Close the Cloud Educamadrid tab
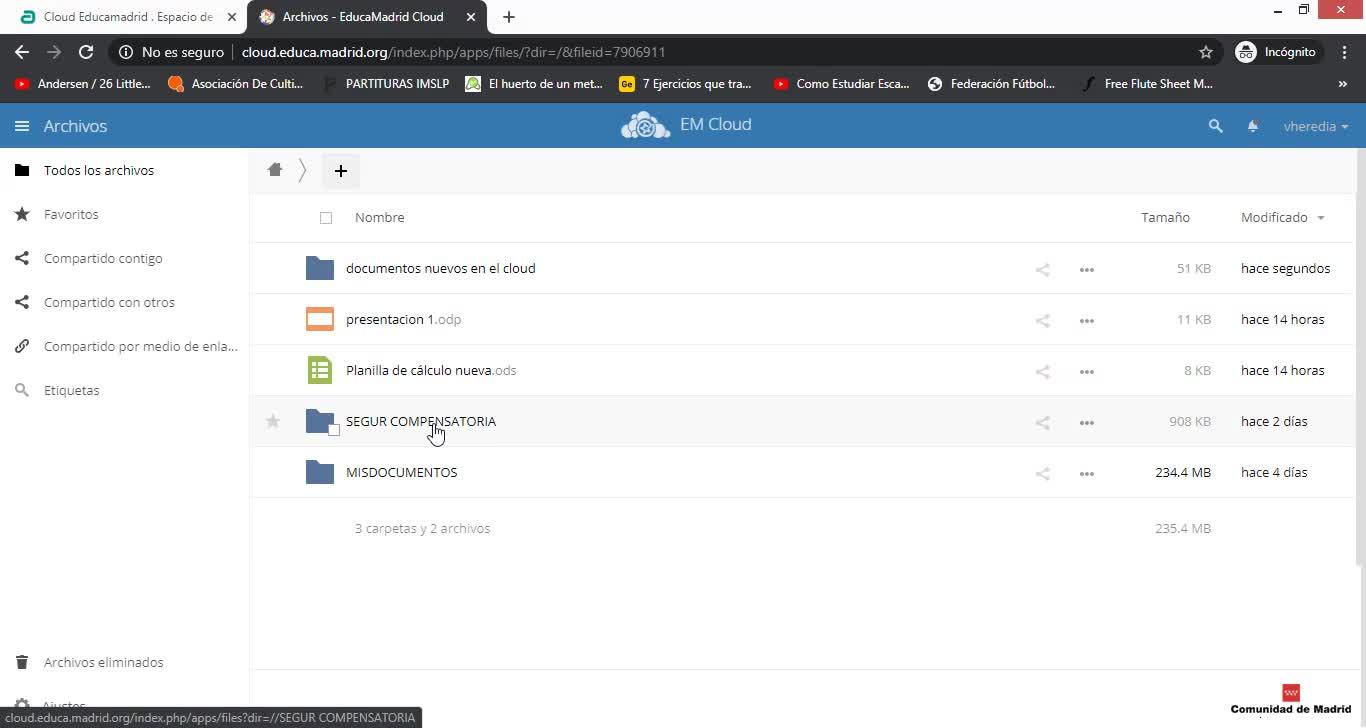1366x728 pixels. [232, 17]
